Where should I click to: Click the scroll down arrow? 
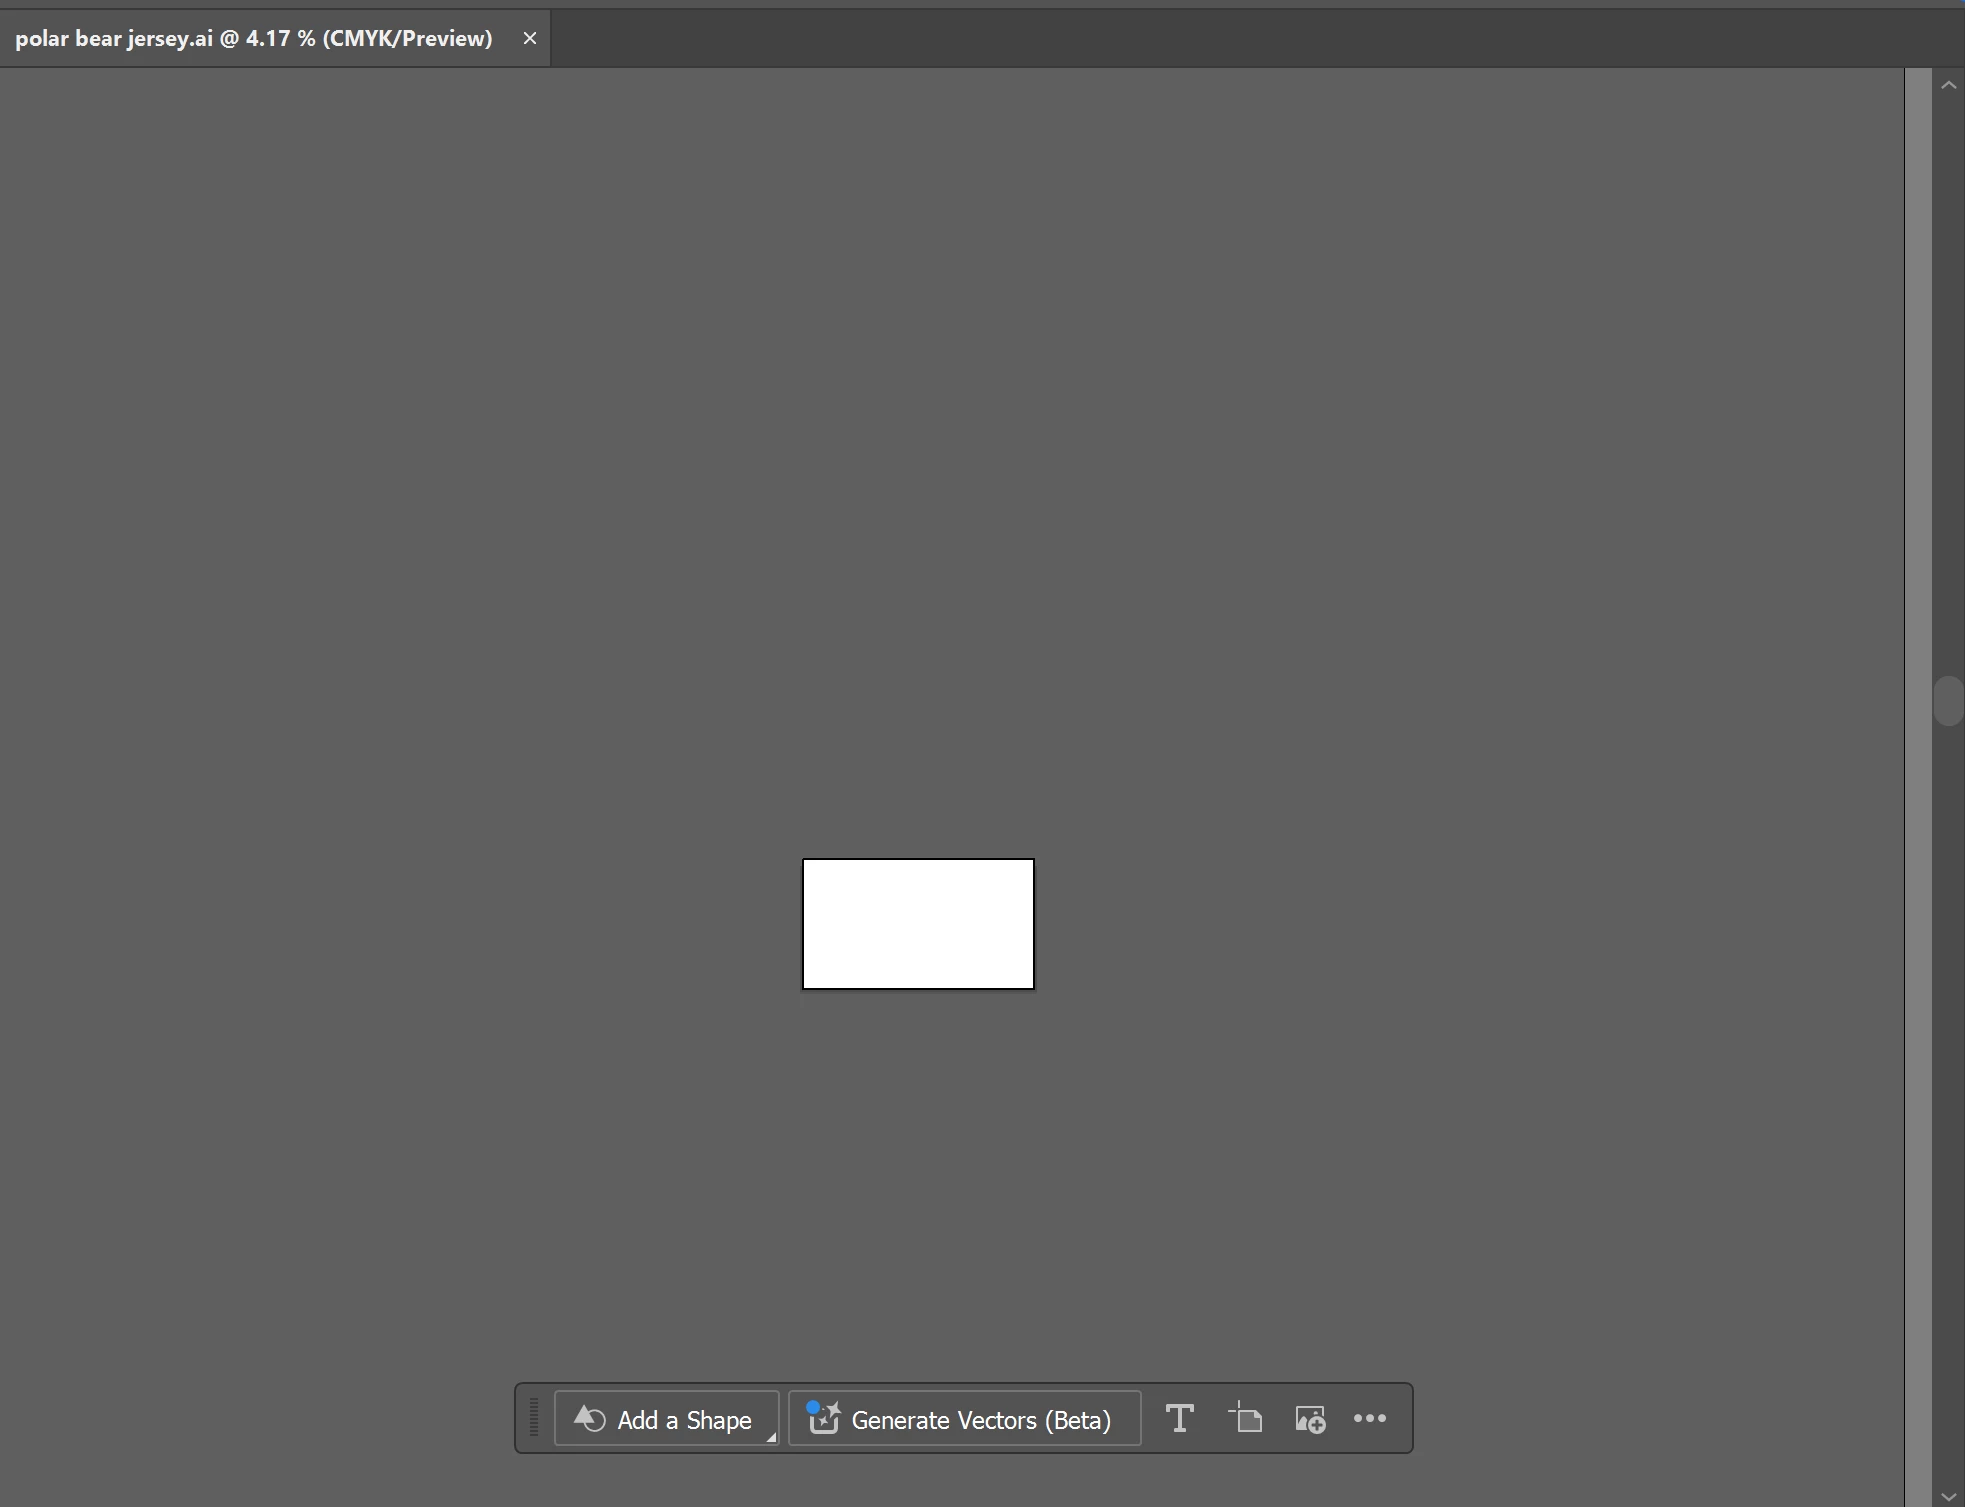[1948, 1496]
